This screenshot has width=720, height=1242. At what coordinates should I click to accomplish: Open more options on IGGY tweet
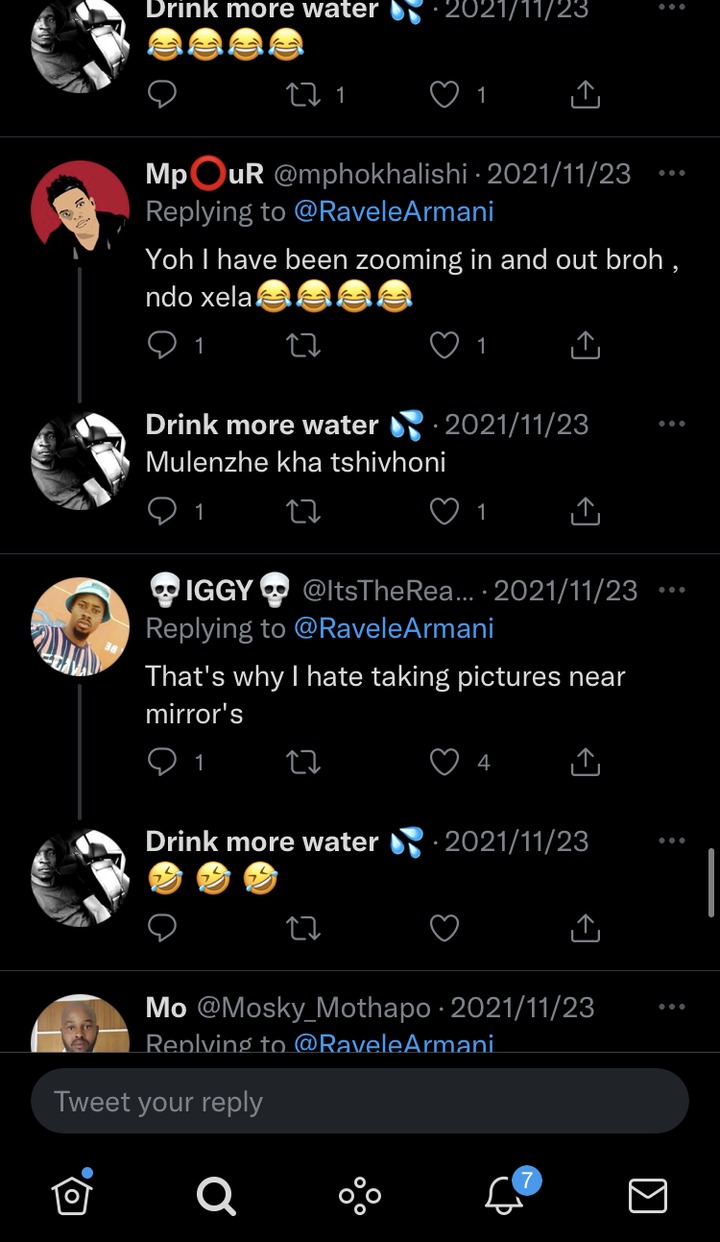[672, 591]
